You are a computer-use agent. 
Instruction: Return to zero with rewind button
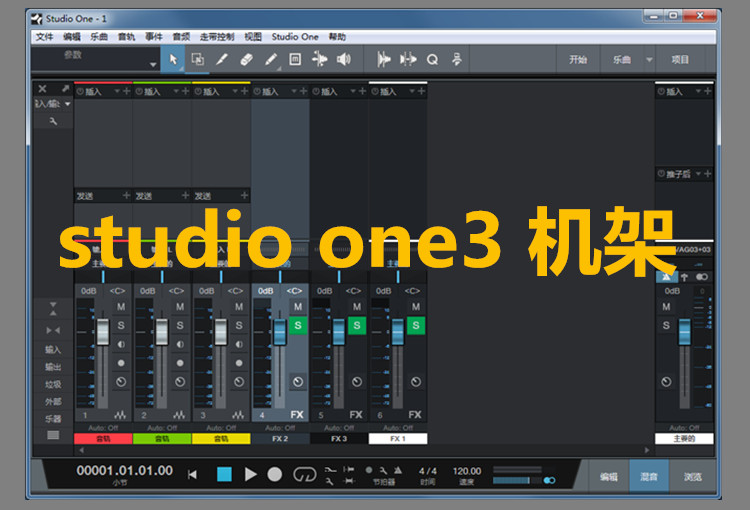pyautogui.click(x=192, y=475)
